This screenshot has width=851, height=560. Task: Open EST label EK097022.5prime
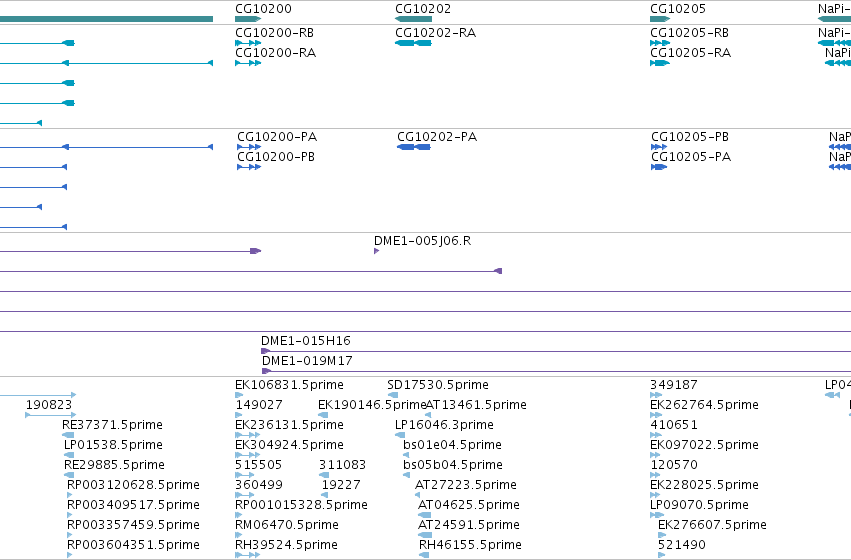click(x=704, y=445)
